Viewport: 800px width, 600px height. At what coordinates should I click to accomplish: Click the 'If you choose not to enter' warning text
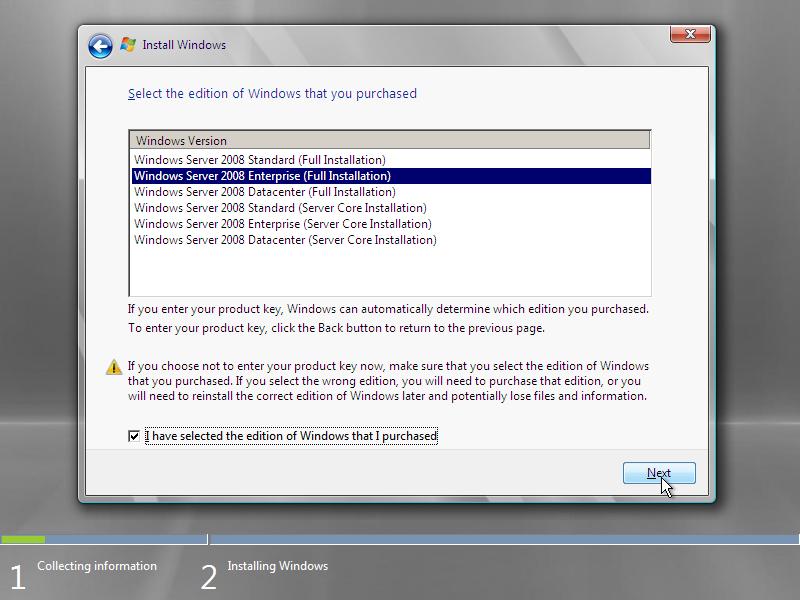(388, 381)
